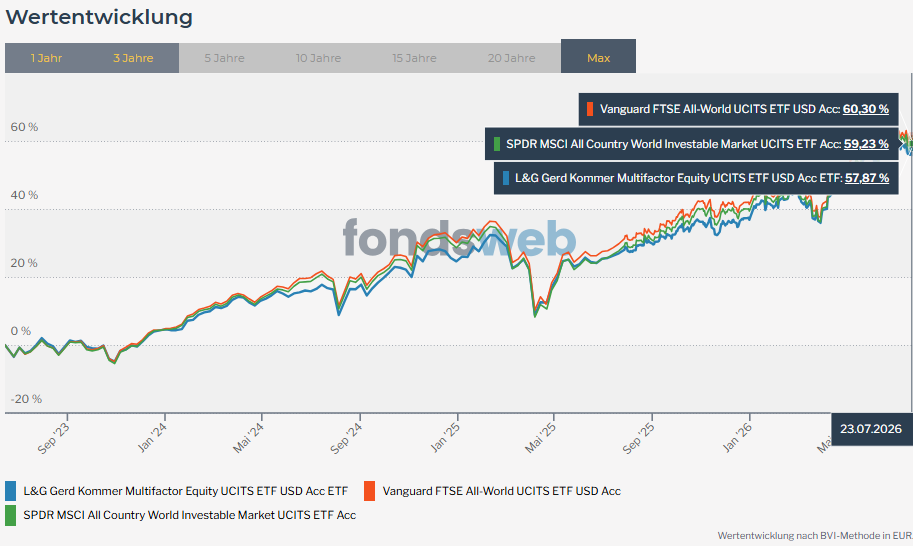Click the Jan '26 axis label
913x546 pixels.
pos(737,437)
